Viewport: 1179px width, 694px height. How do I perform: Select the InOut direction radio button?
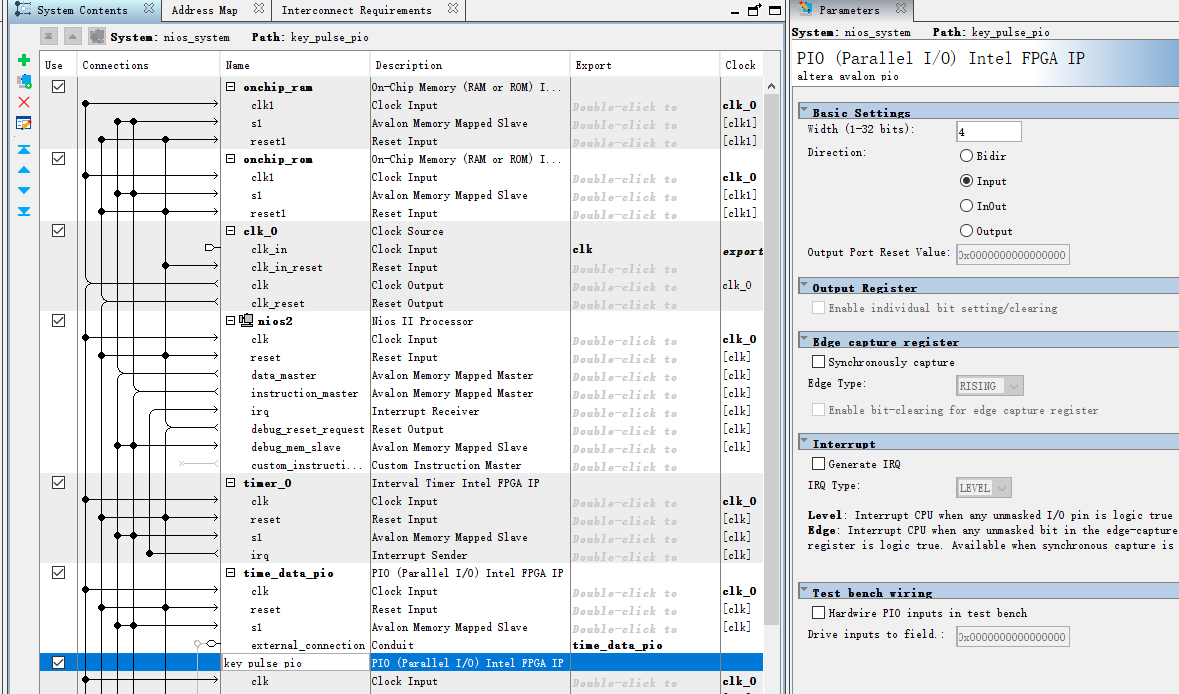tap(966, 206)
